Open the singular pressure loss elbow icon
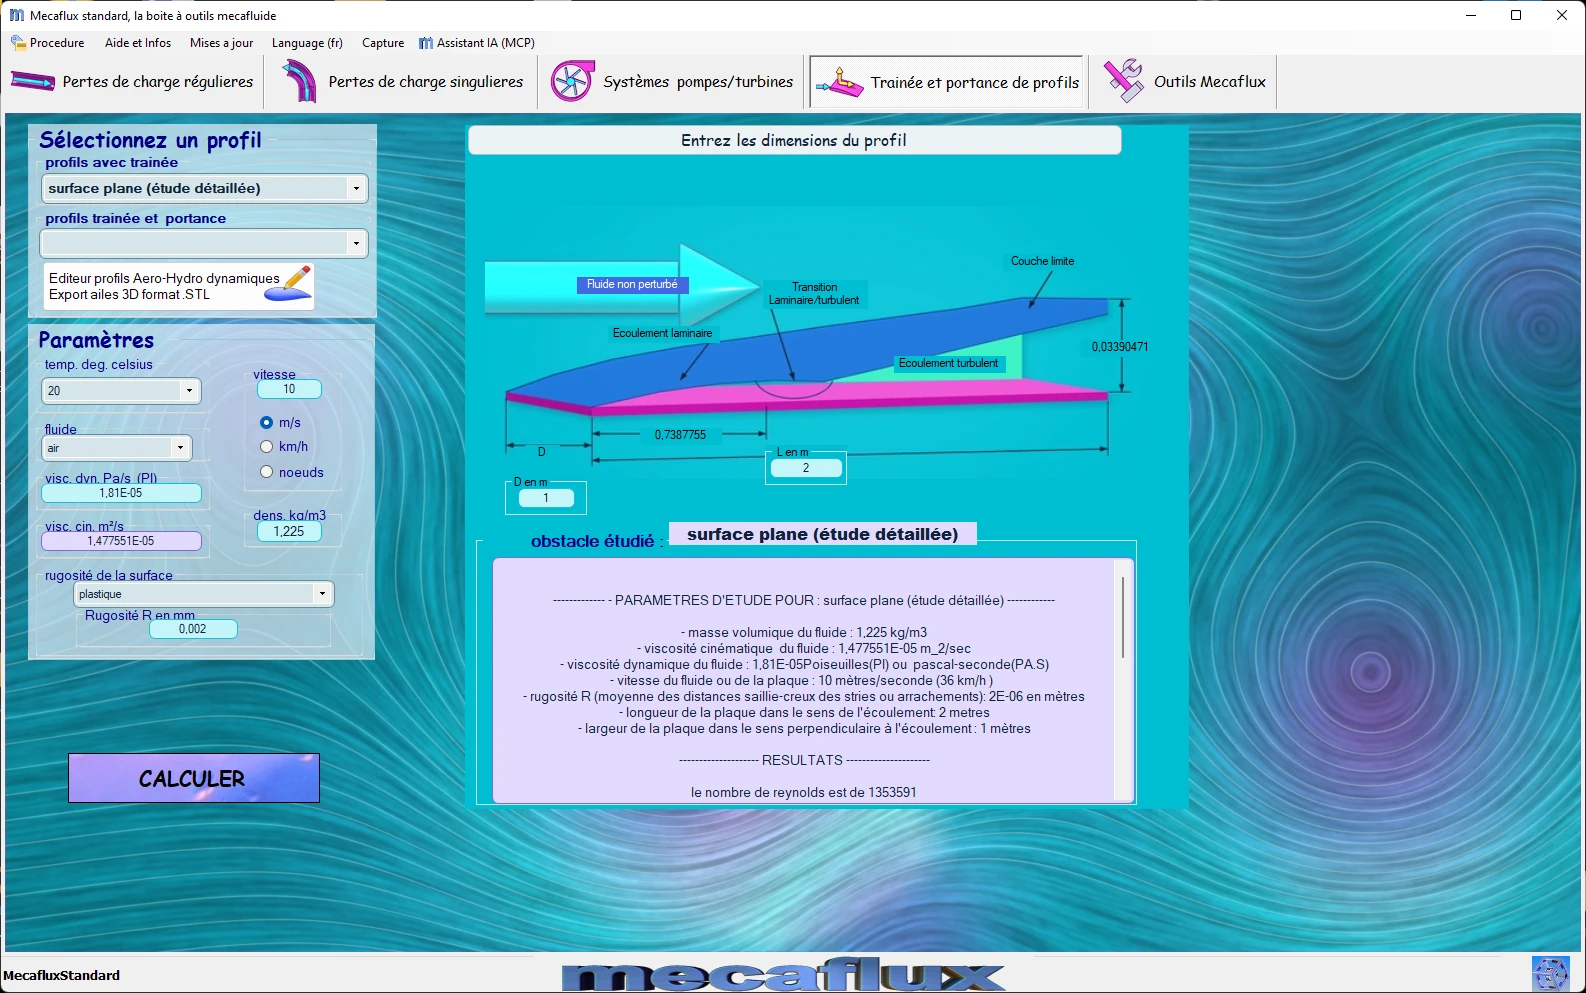The width and height of the screenshot is (1586, 993). [299, 82]
